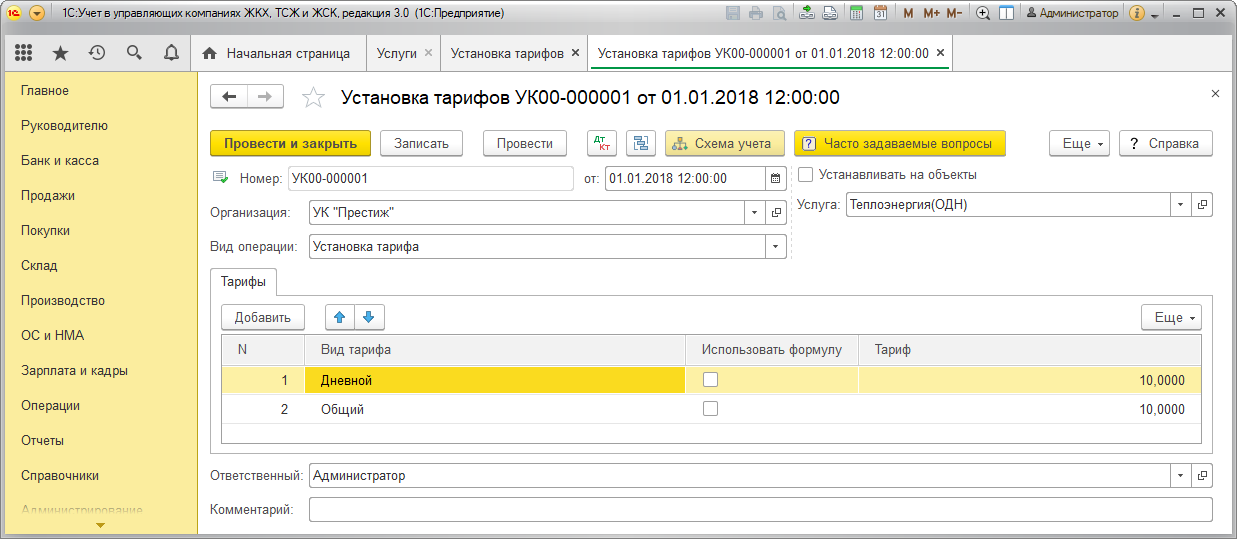Open document structure icon next to Дт/Кт

(640, 143)
